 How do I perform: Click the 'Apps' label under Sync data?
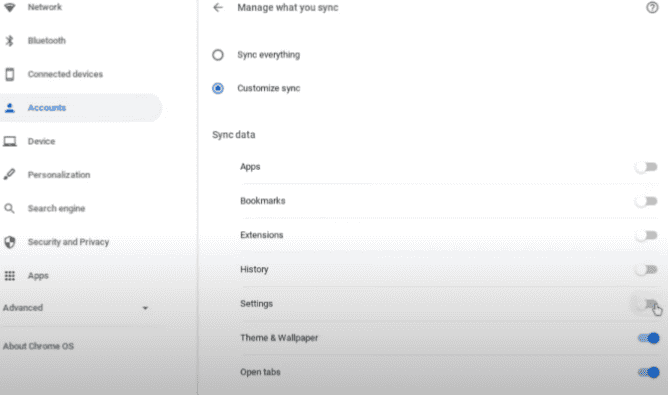[250, 167]
